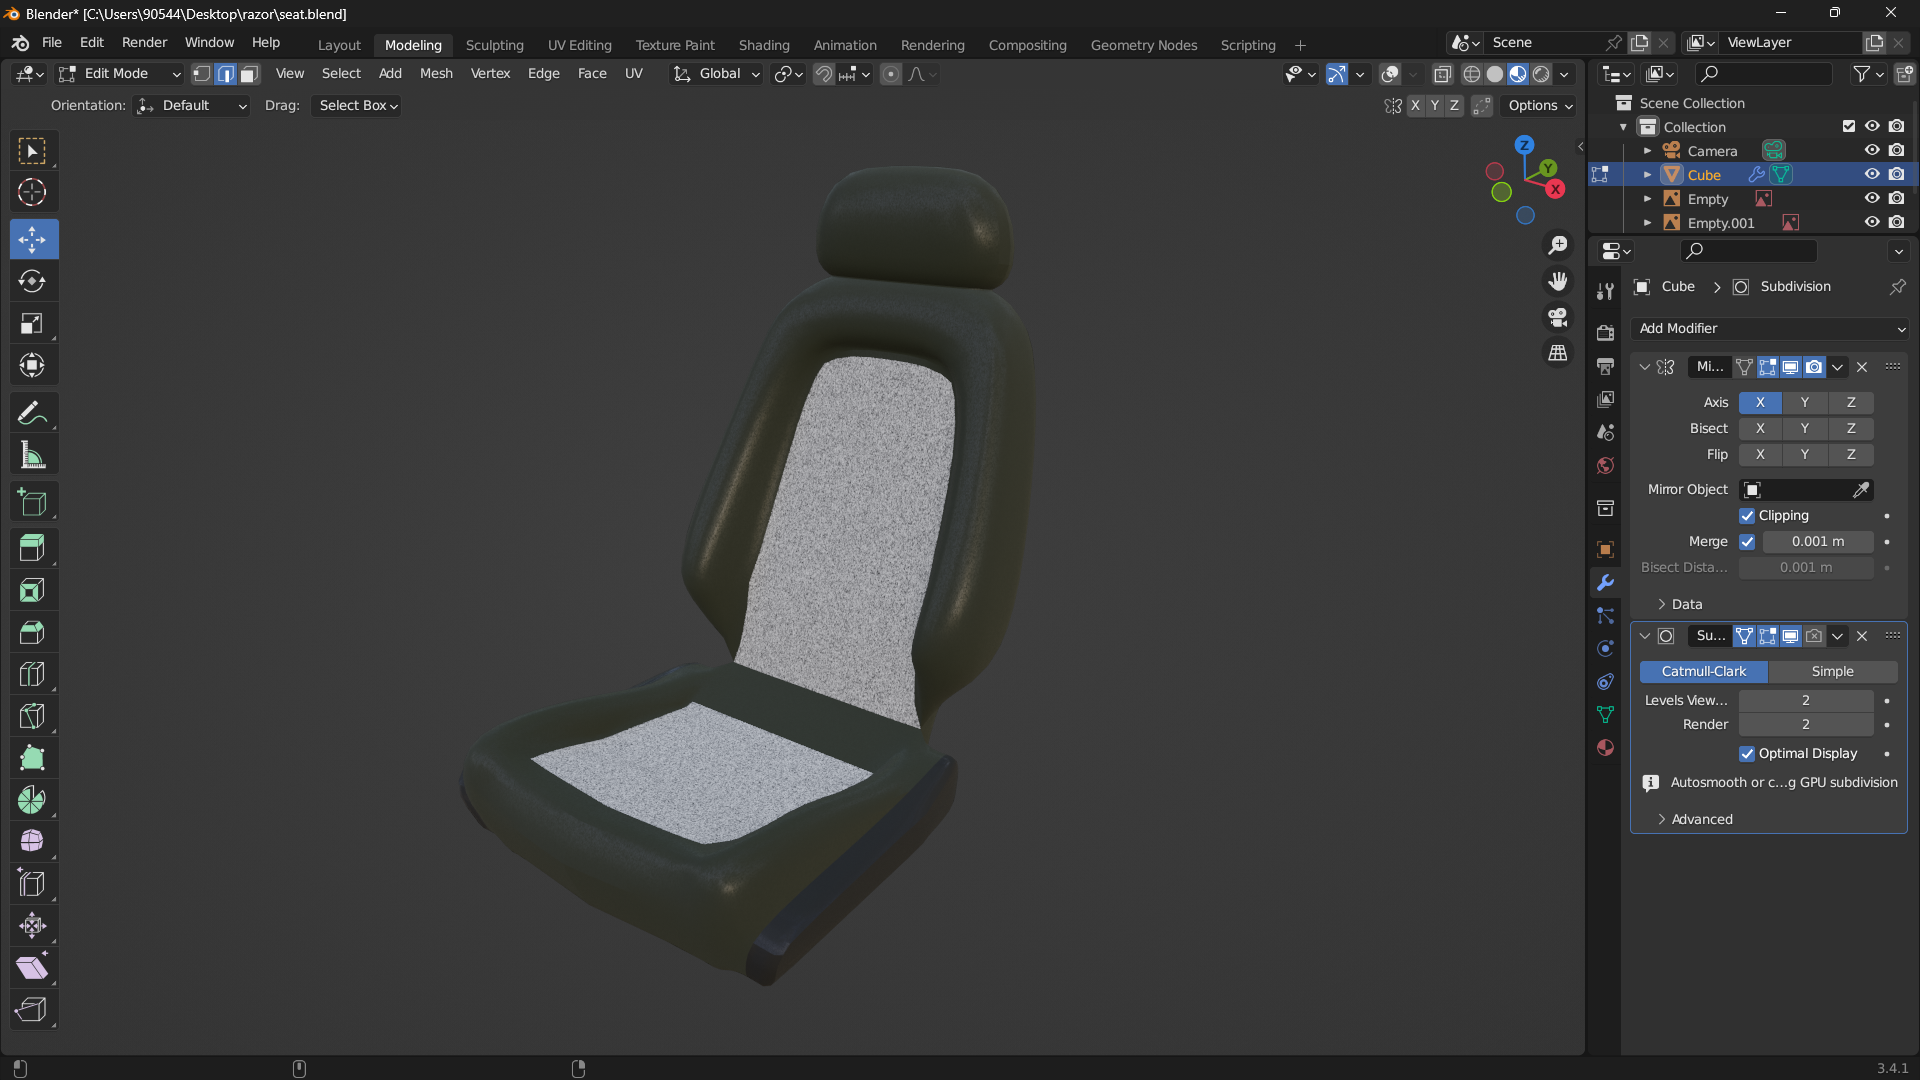
Task: Select Simple subdivision type
Action: [1832, 672]
